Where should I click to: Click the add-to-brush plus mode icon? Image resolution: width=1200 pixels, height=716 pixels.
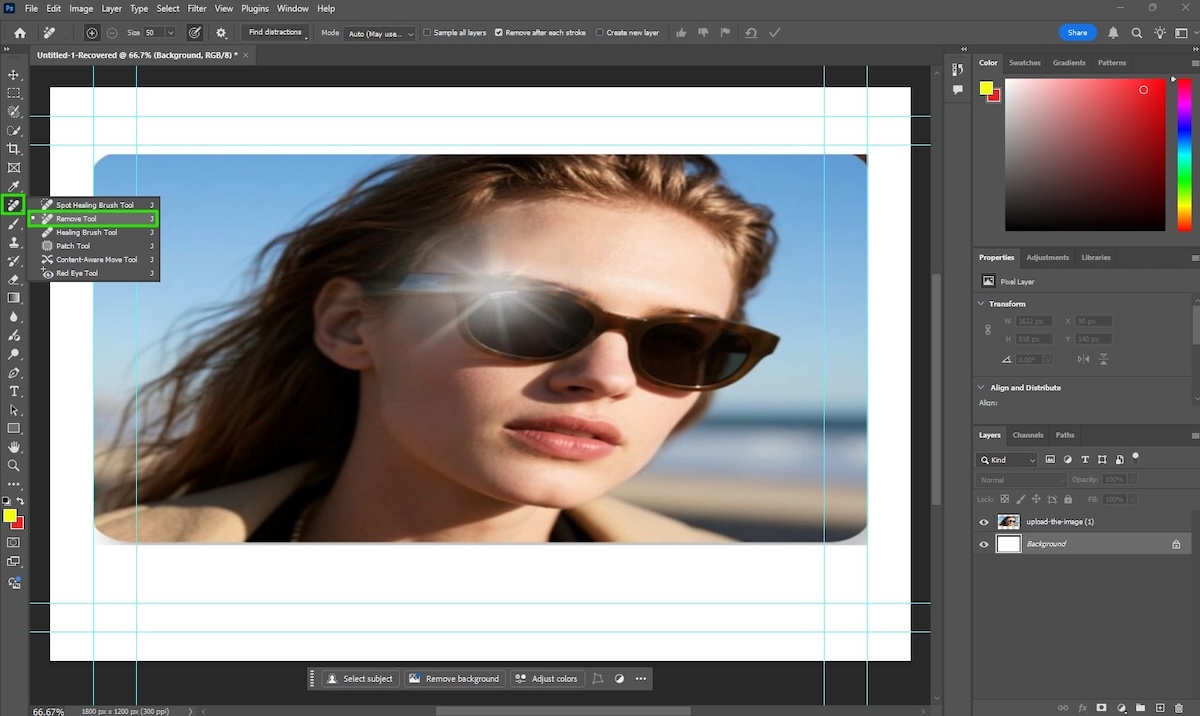point(92,33)
